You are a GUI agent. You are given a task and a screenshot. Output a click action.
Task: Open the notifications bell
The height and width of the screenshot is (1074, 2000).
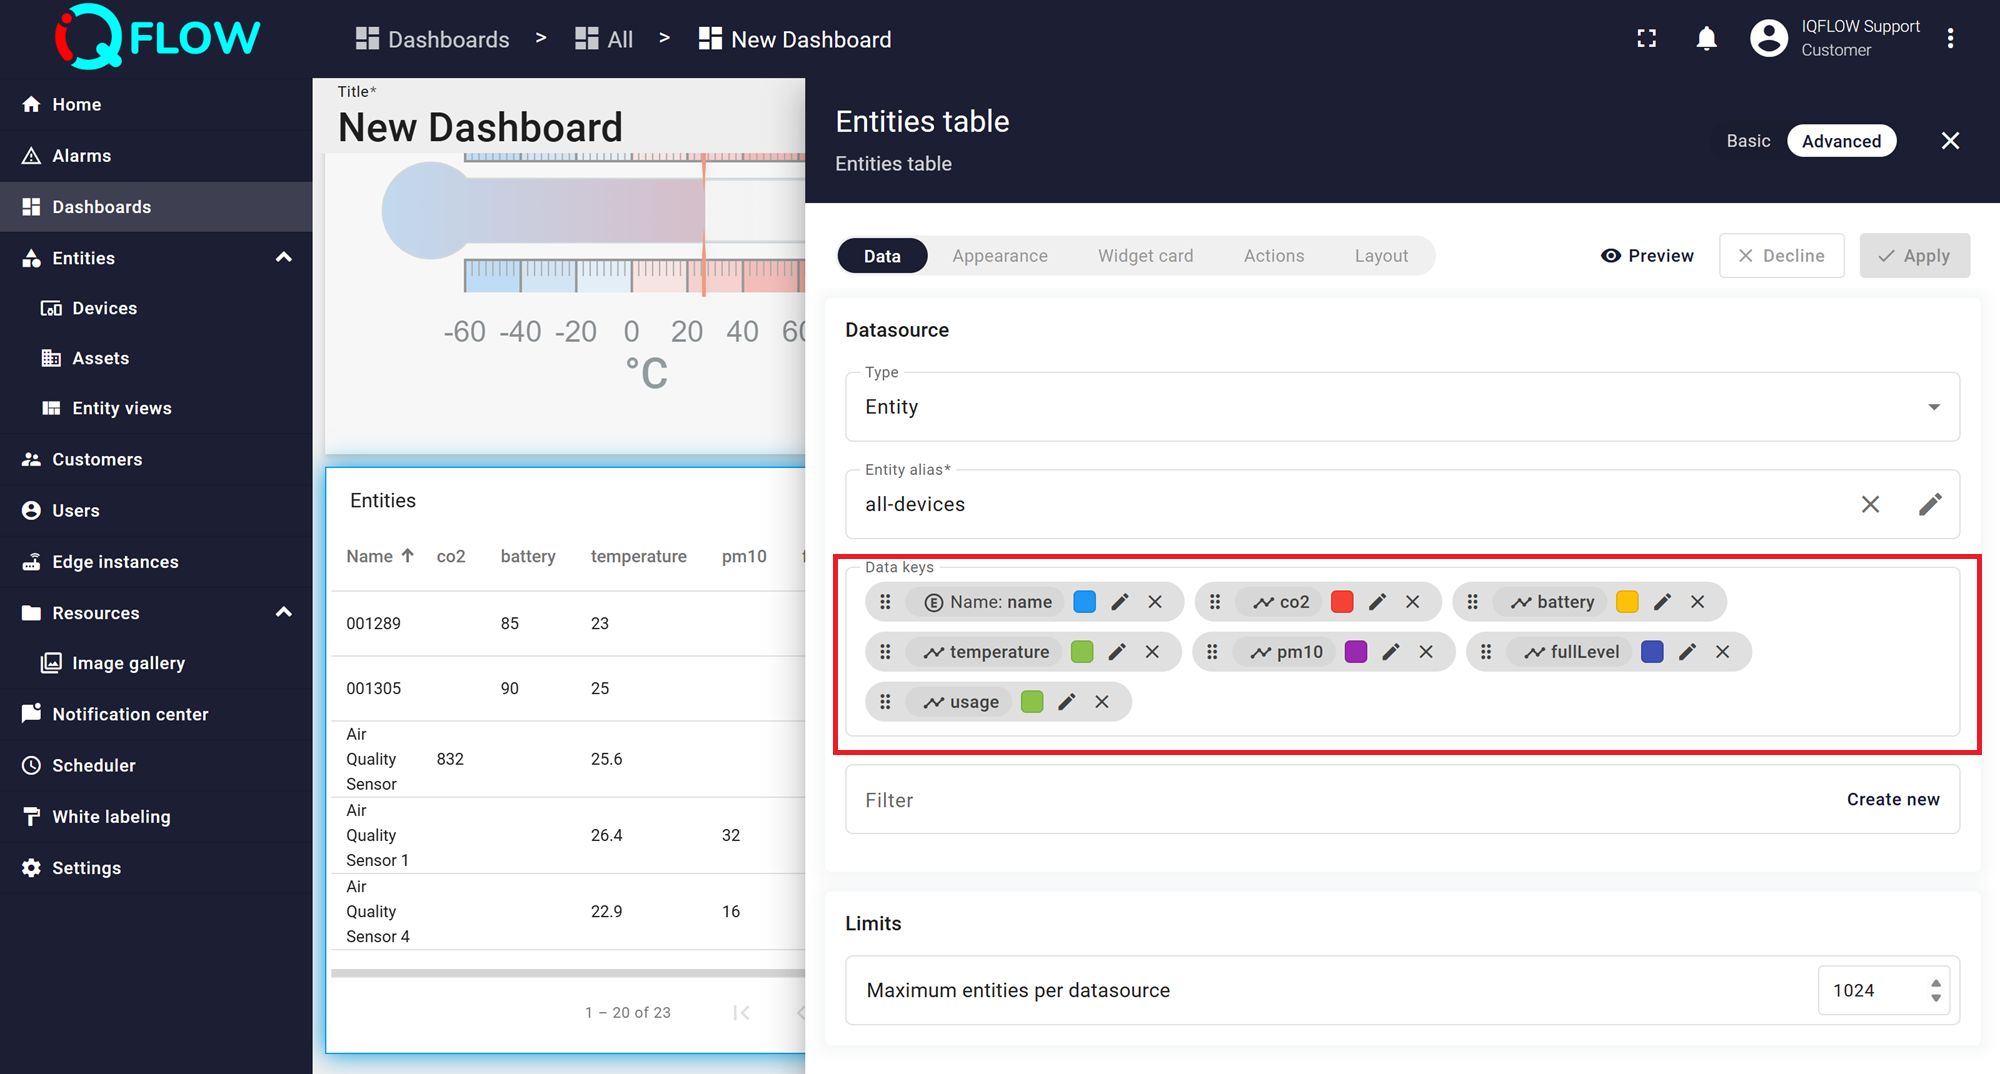tap(1706, 39)
